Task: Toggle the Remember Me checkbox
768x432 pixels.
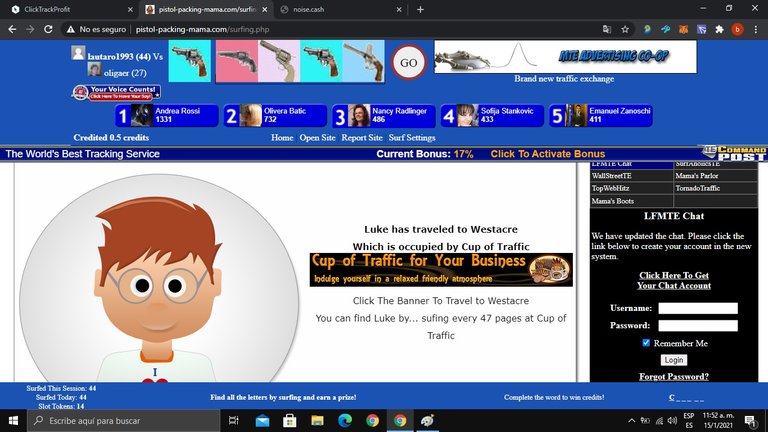Action: coord(646,343)
